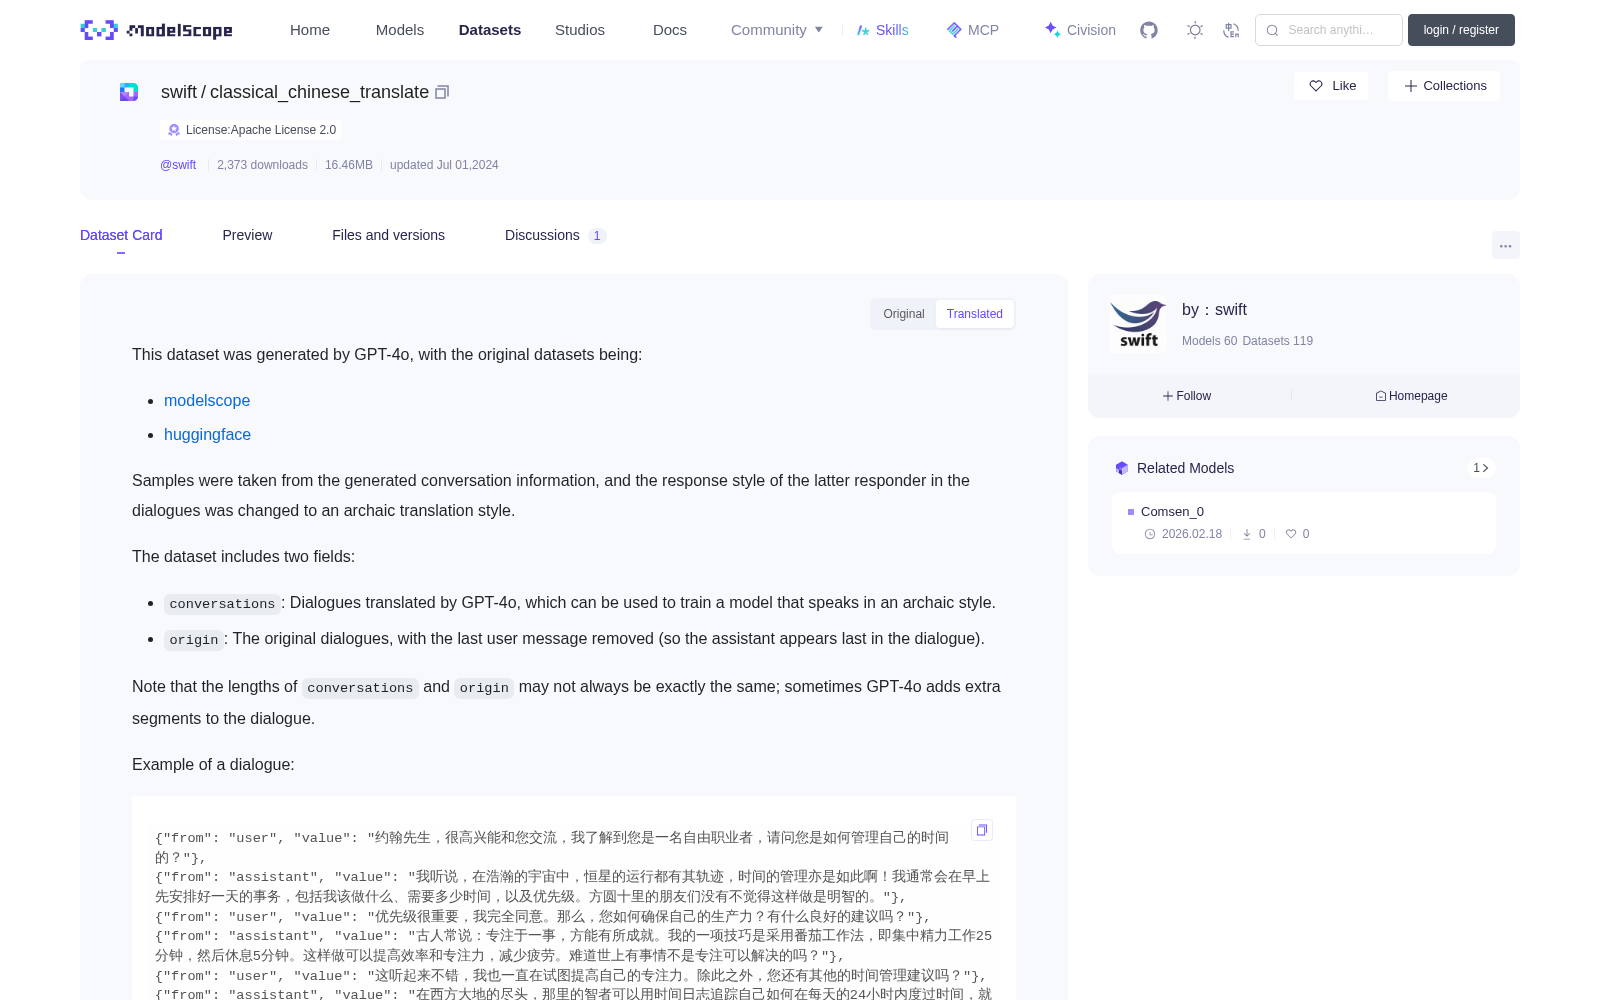Click the origin field code label in list
The width and height of the screenshot is (1600, 1000).
(194, 640)
